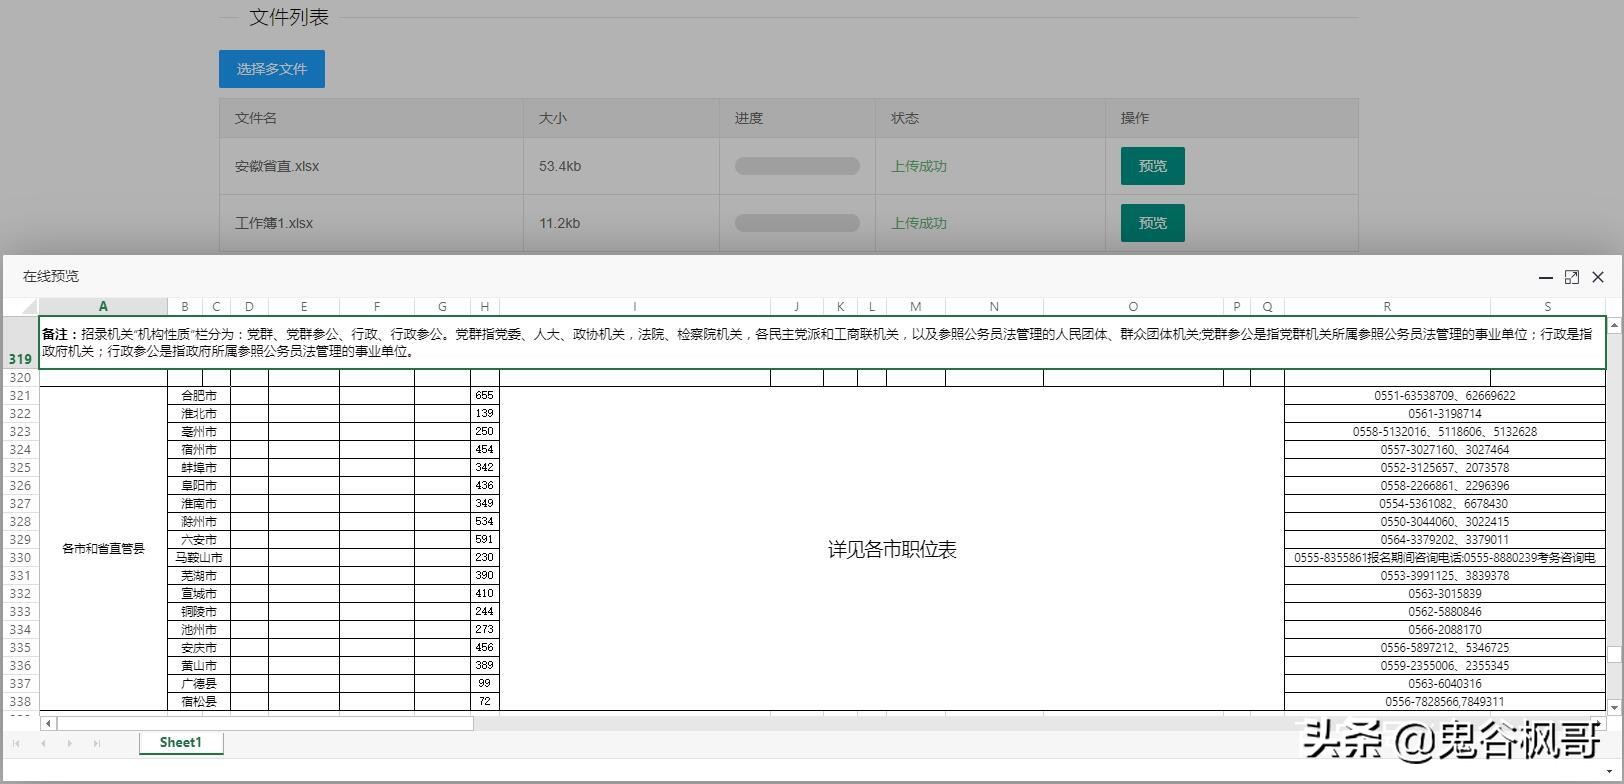Select column S header
The height and width of the screenshot is (784, 1624).
[1547, 306]
